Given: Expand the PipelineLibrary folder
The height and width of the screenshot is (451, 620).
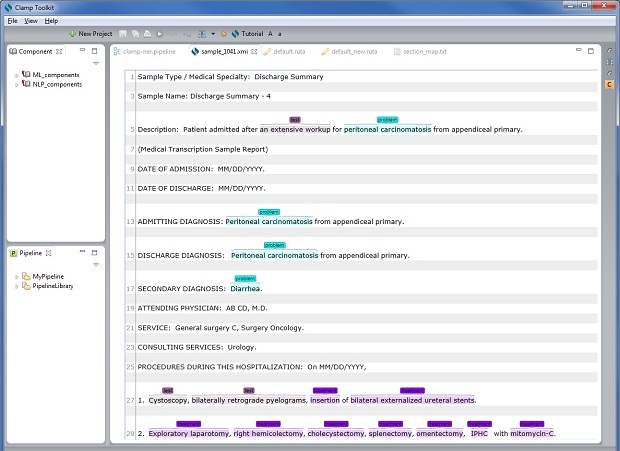Looking at the screenshot, I should (16, 287).
